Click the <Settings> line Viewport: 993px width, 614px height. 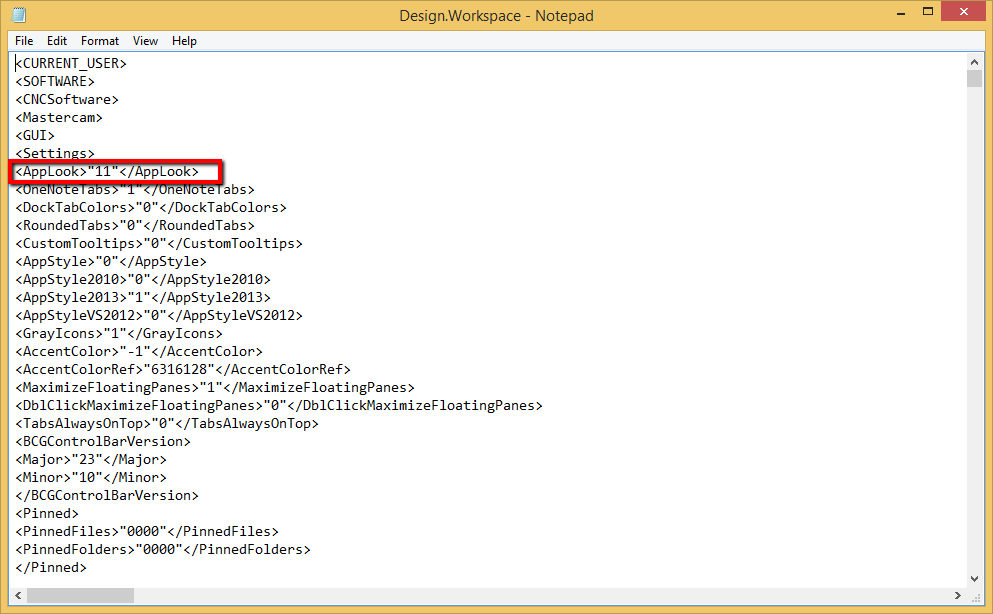point(55,153)
